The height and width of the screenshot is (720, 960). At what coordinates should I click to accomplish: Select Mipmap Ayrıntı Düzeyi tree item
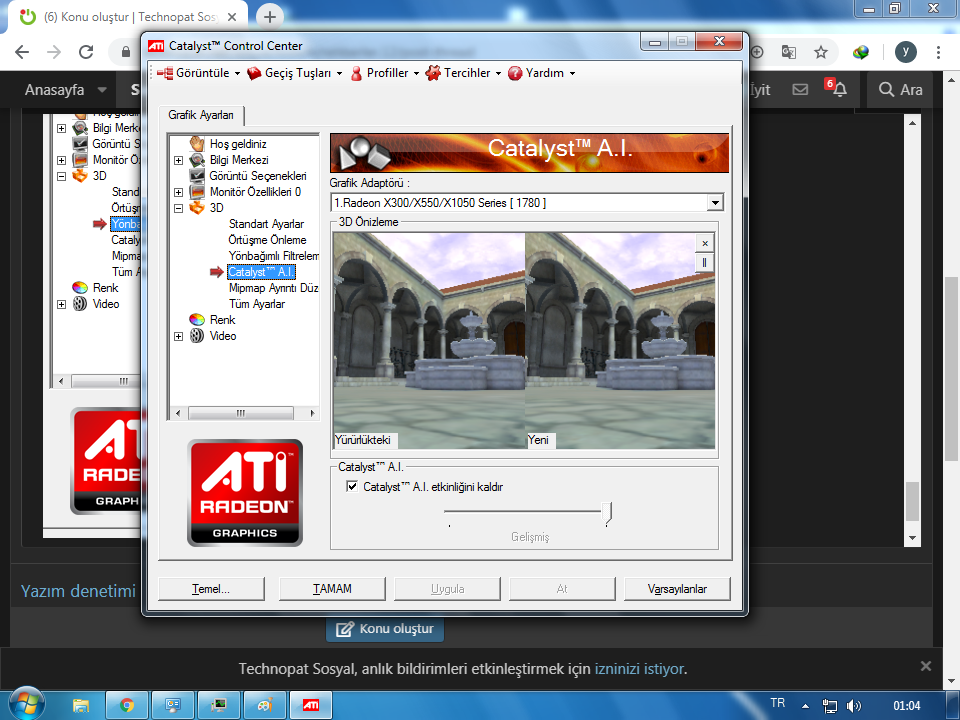(273, 288)
